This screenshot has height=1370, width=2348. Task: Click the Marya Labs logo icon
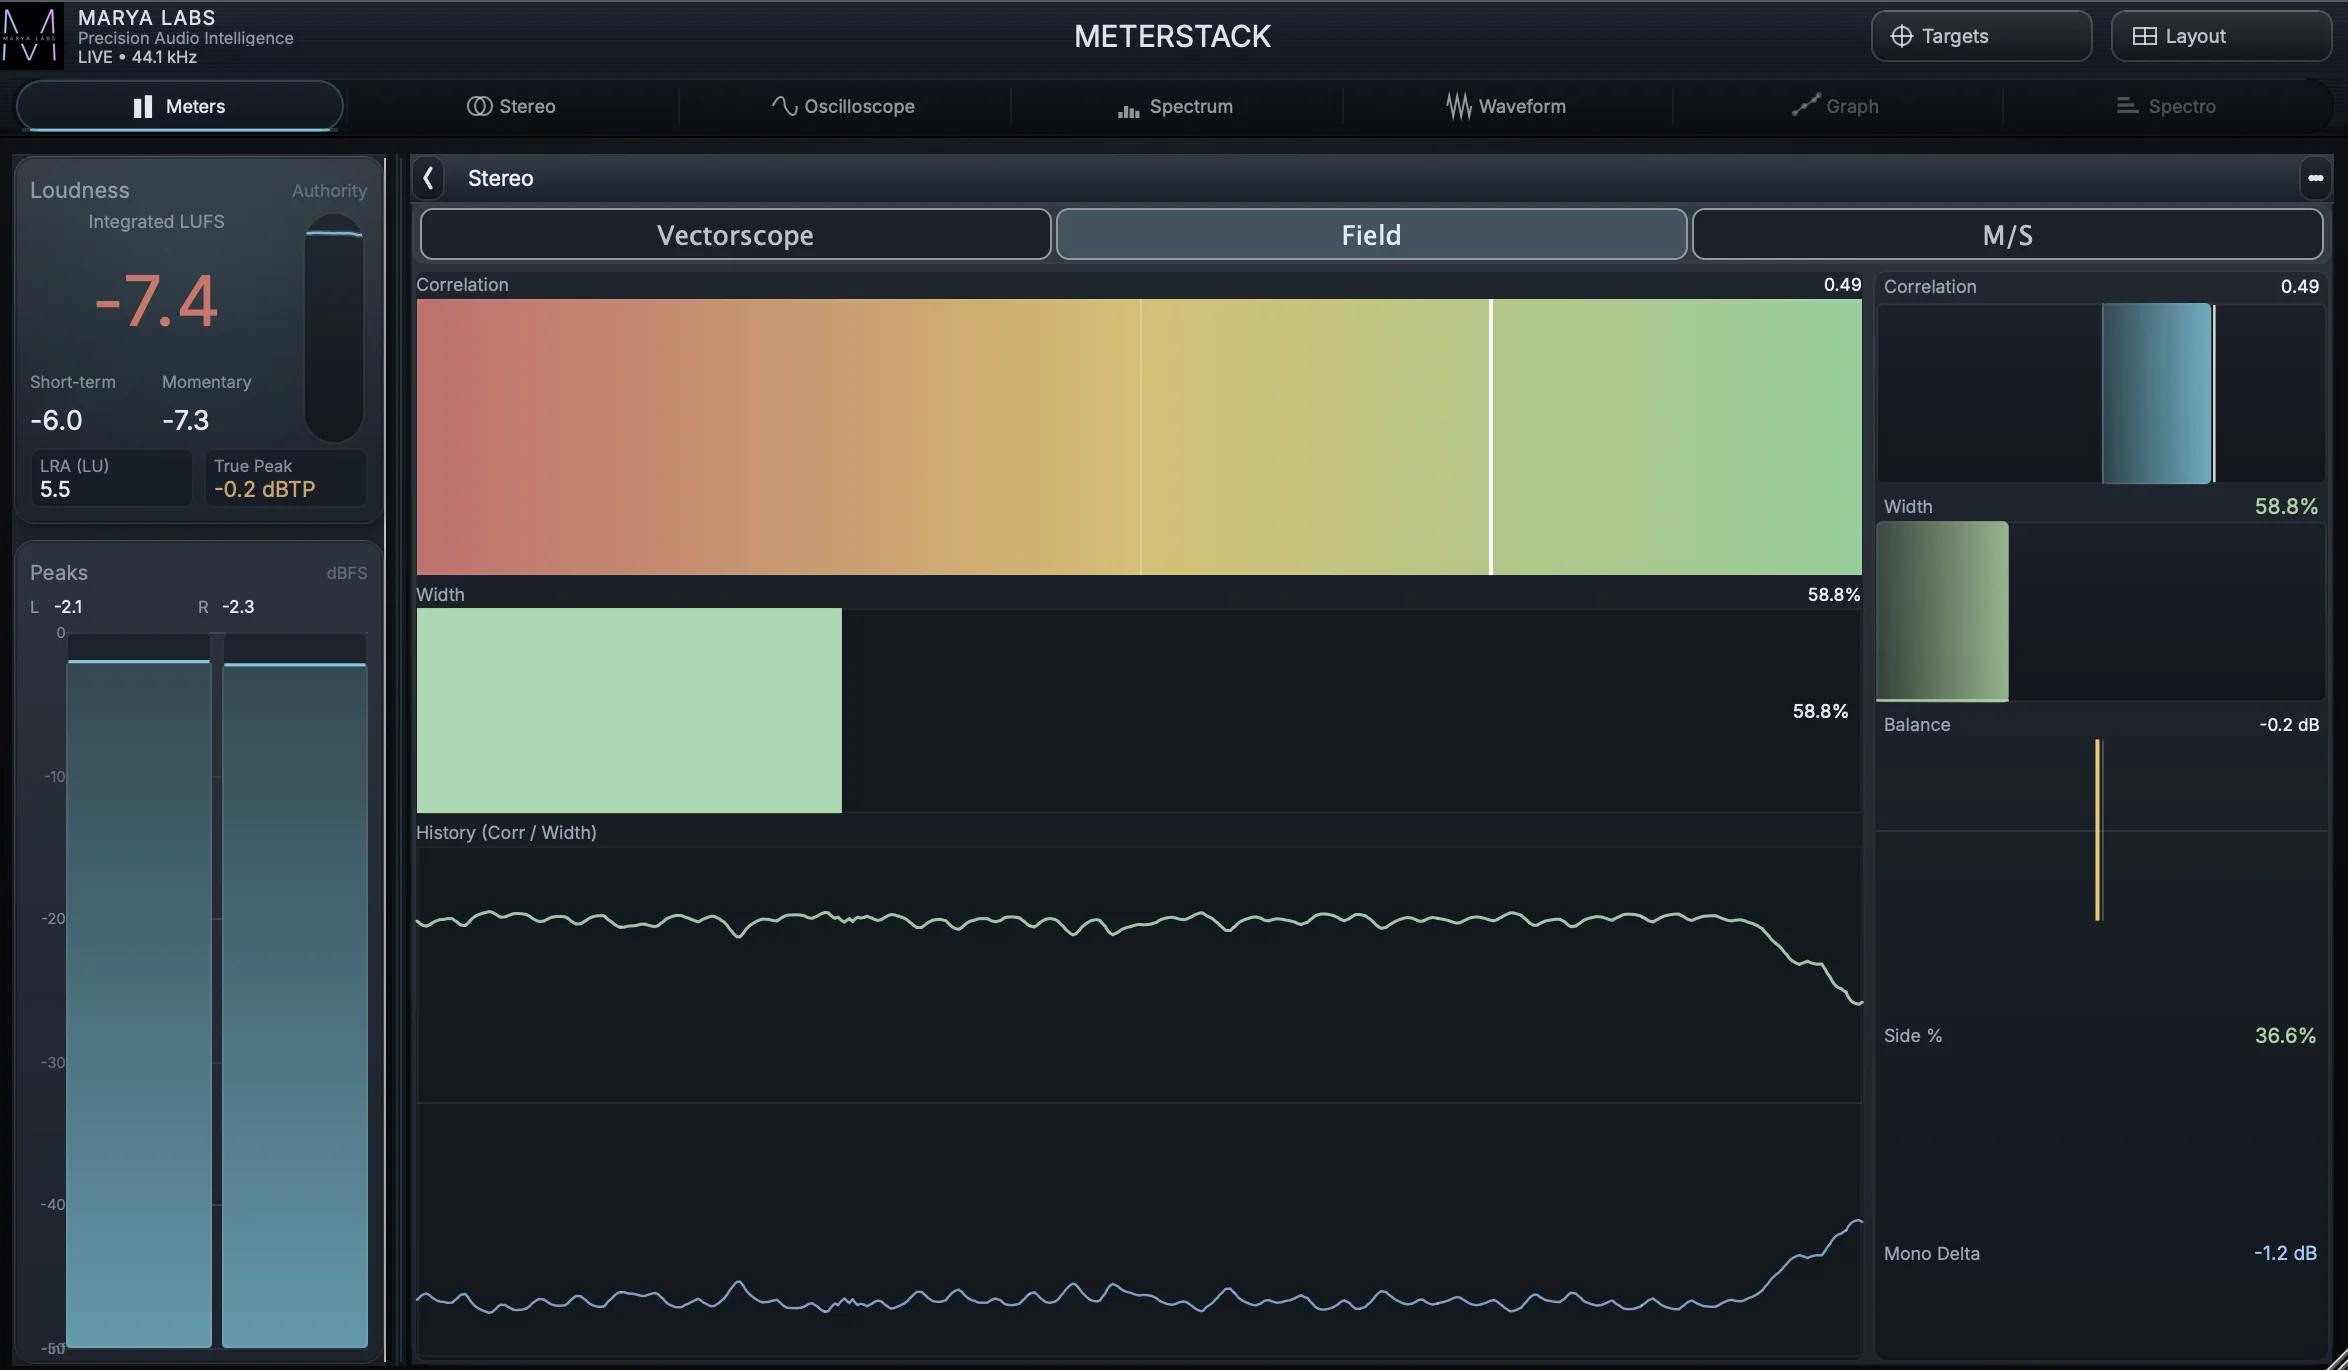click(31, 36)
